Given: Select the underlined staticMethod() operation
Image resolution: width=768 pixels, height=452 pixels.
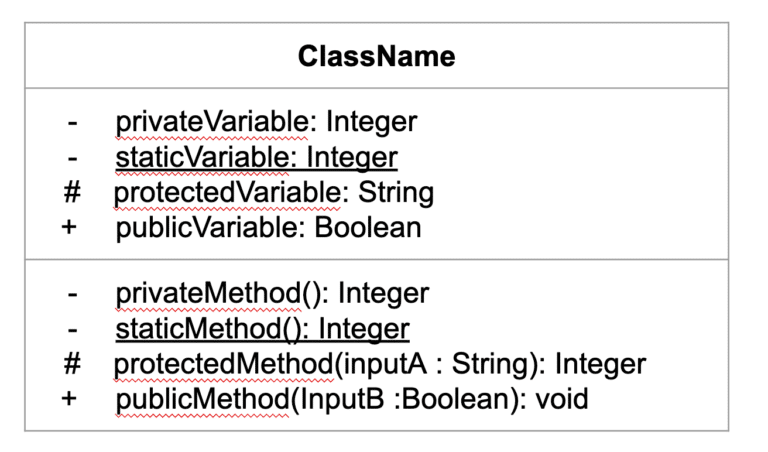Looking at the screenshot, I should pos(262,329).
